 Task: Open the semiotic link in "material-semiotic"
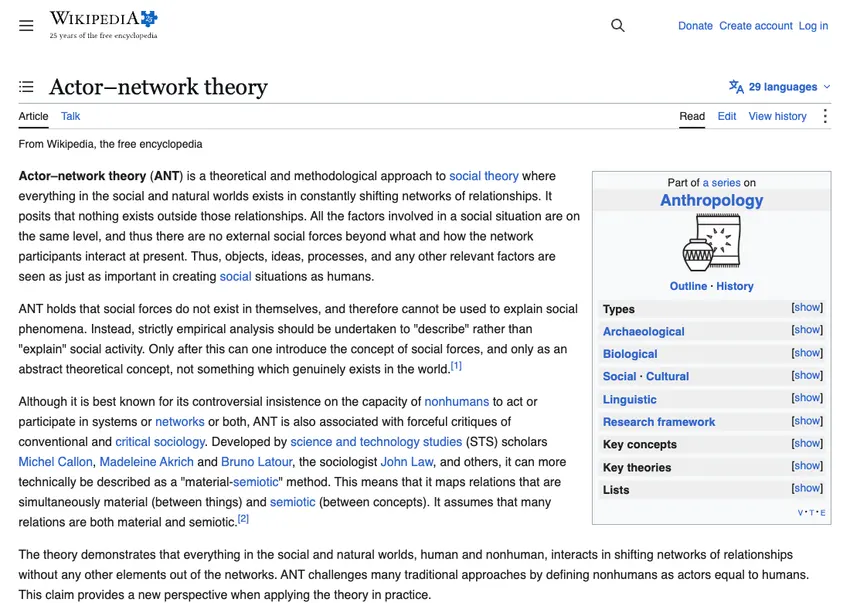tap(255, 482)
